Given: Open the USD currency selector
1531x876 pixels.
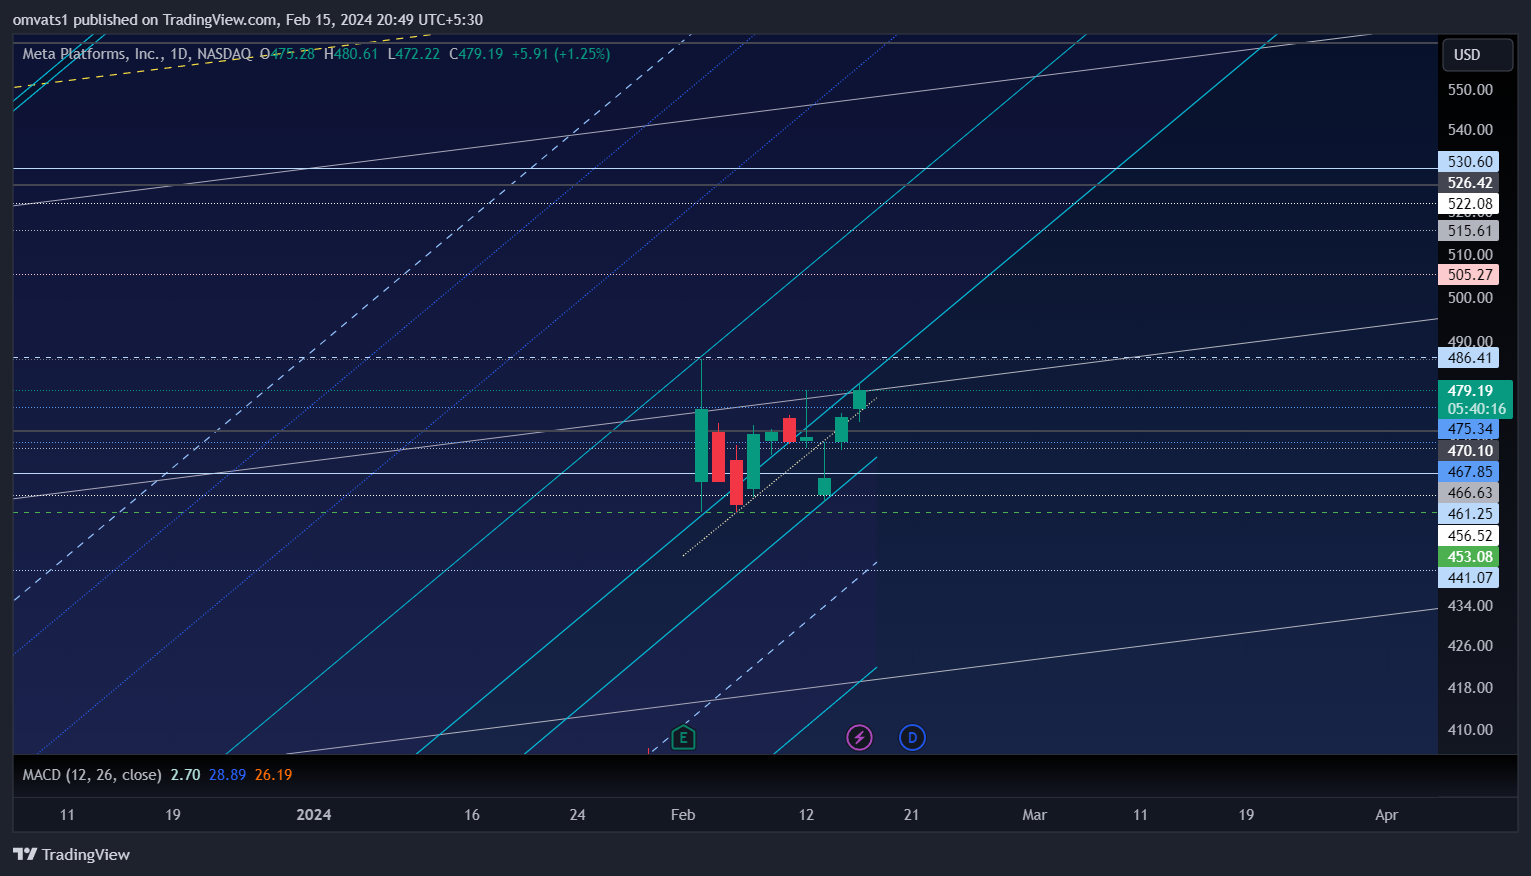Looking at the screenshot, I should [x=1477, y=55].
